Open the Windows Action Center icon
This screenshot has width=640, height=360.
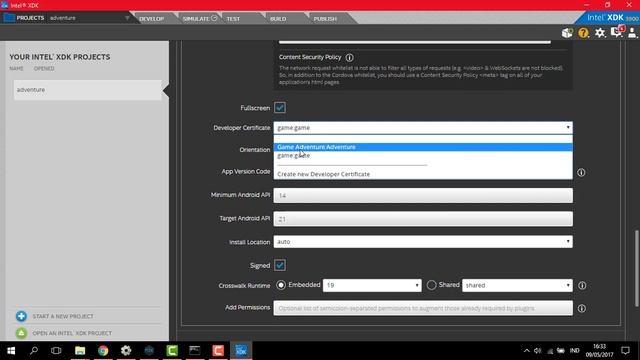point(625,351)
